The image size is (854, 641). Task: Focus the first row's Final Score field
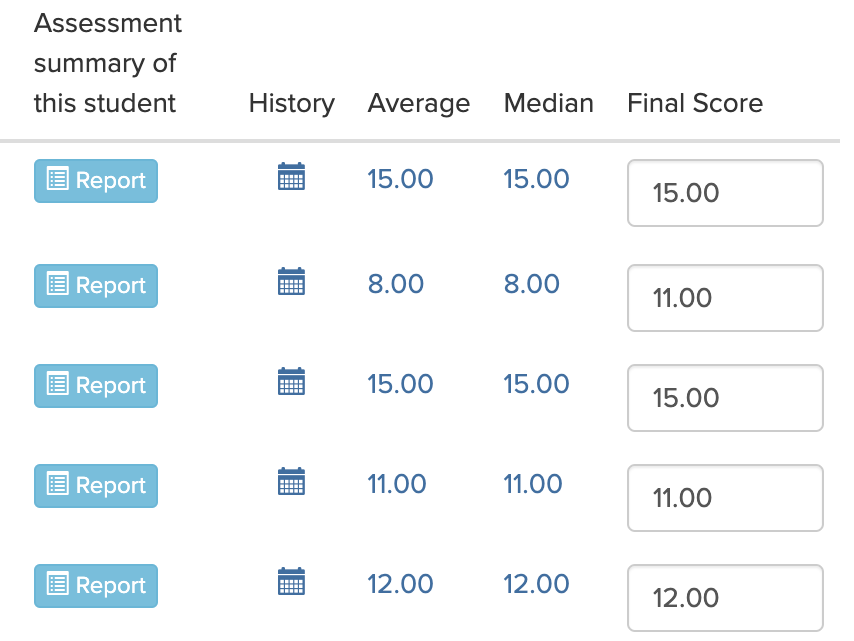point(725,193)
